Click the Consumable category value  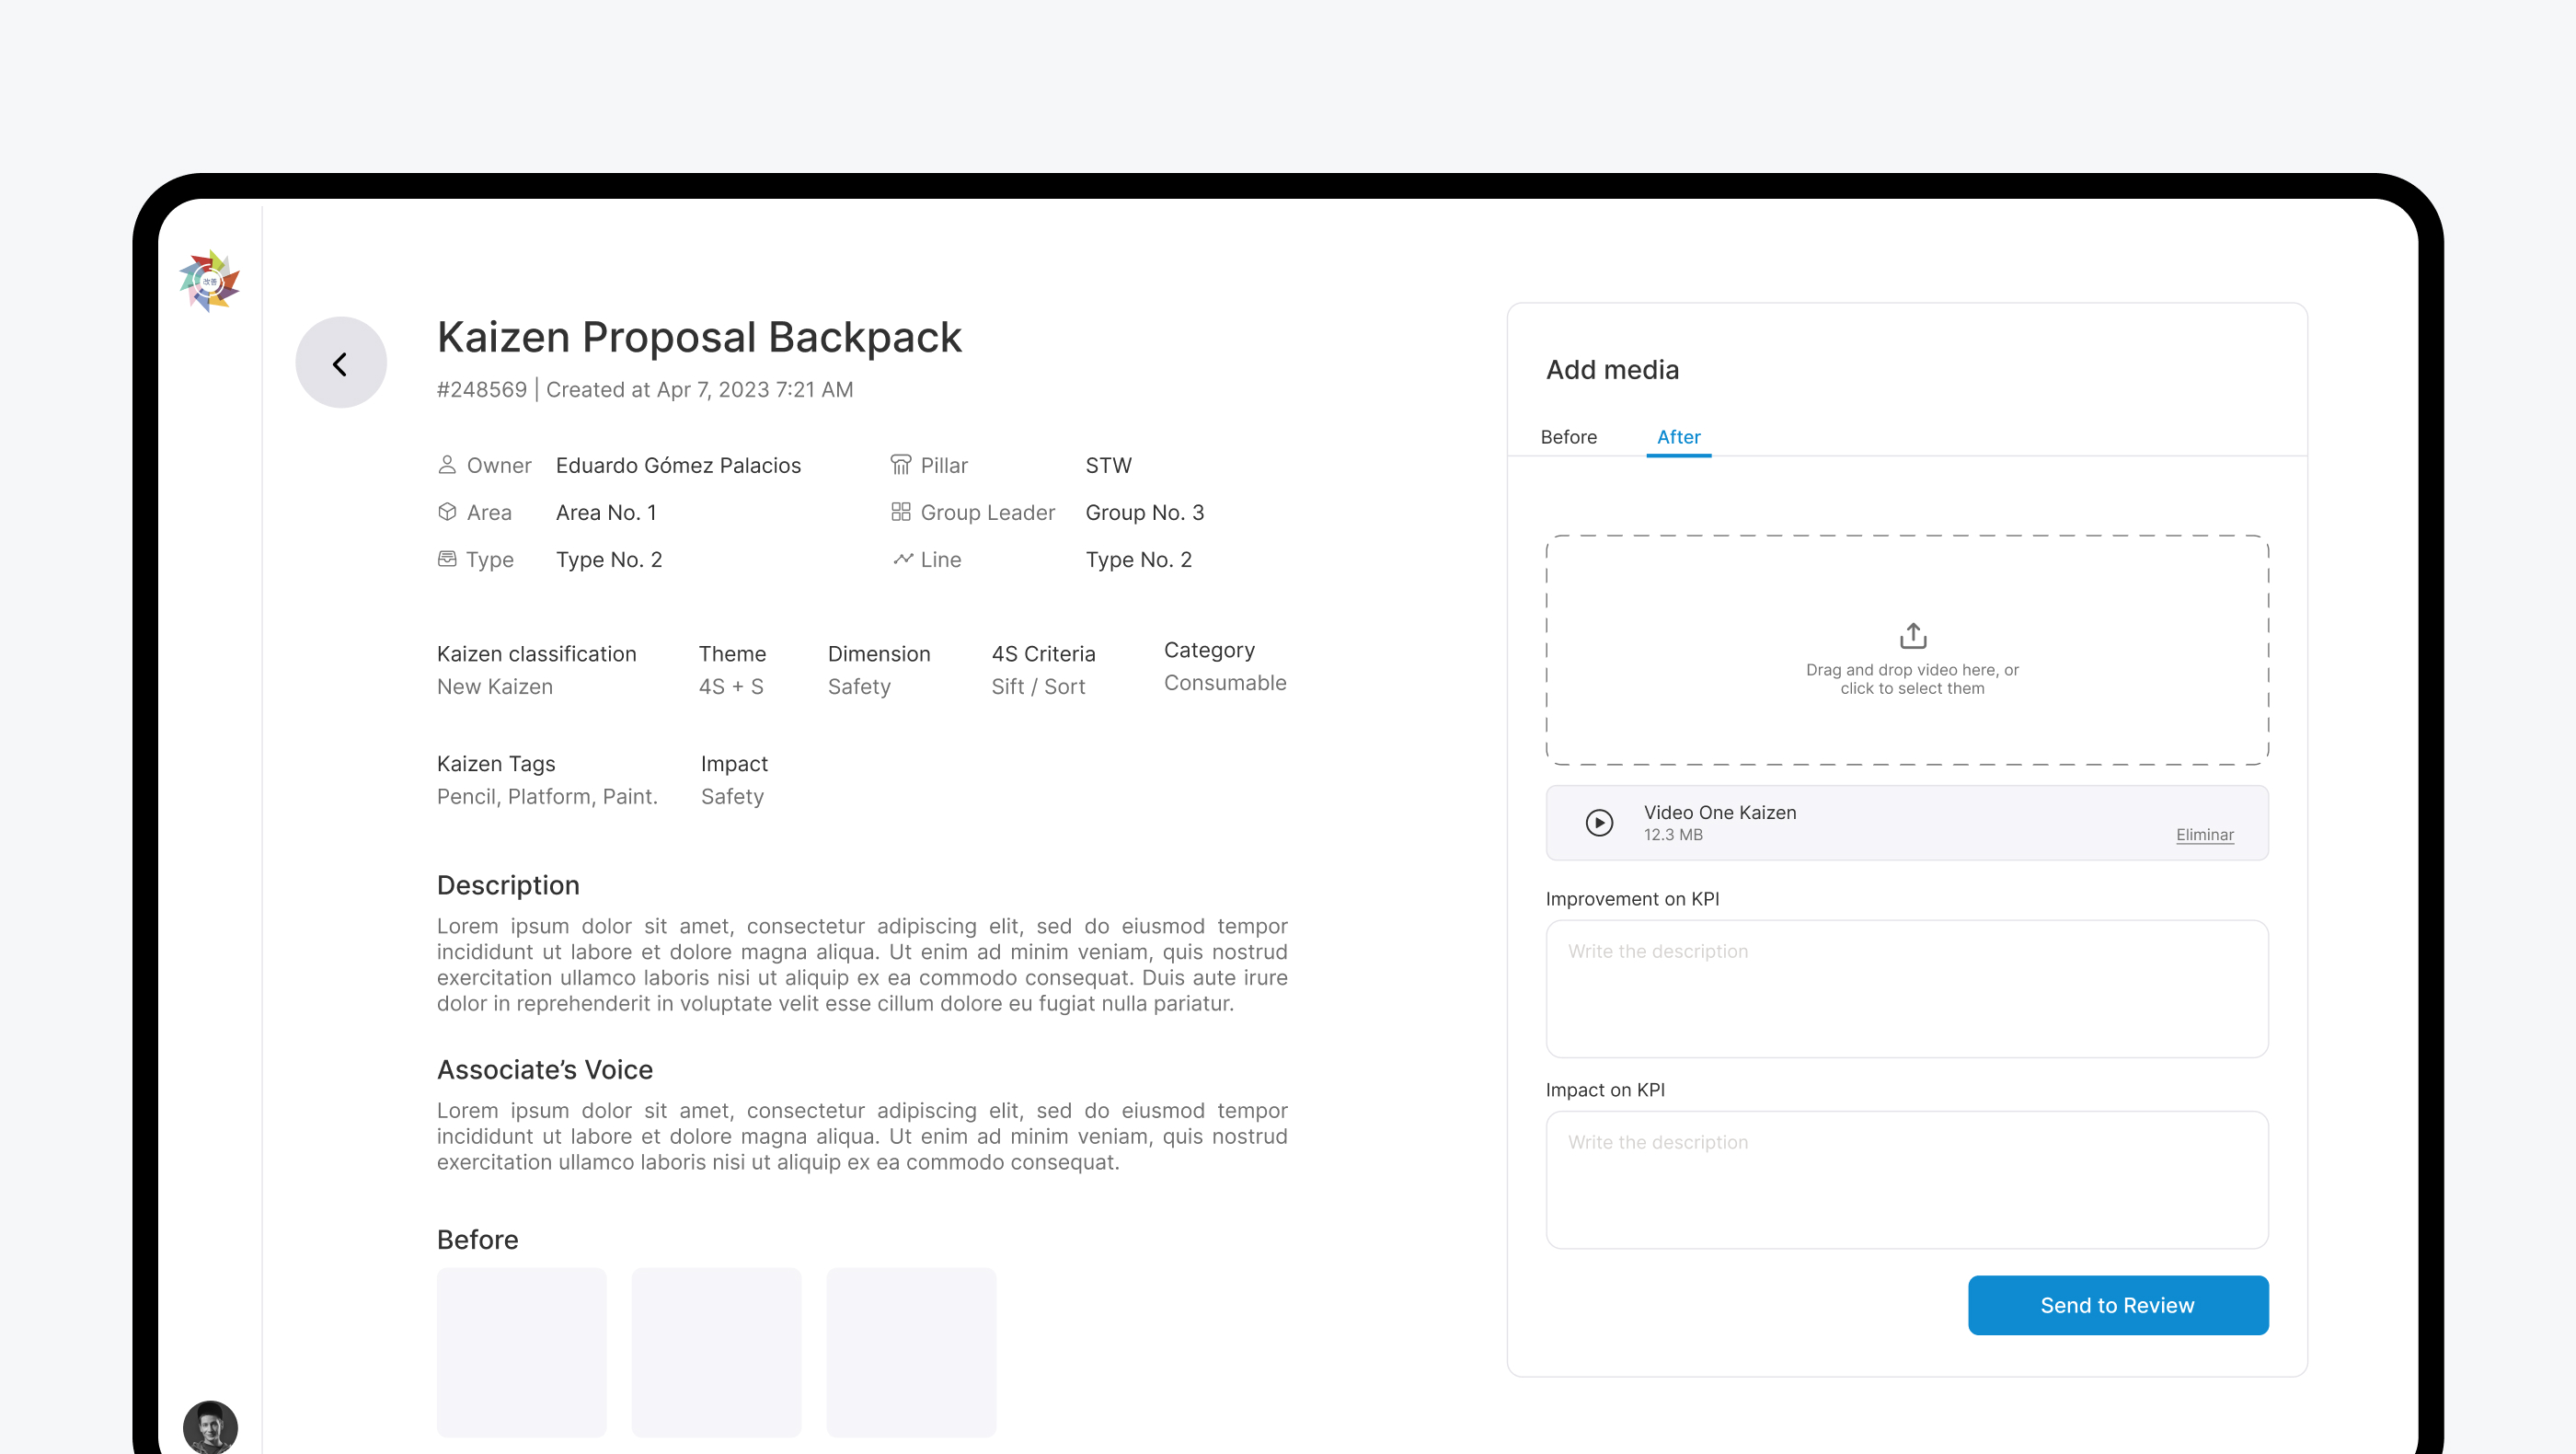pyautogui.click(x=1225, y=683)
